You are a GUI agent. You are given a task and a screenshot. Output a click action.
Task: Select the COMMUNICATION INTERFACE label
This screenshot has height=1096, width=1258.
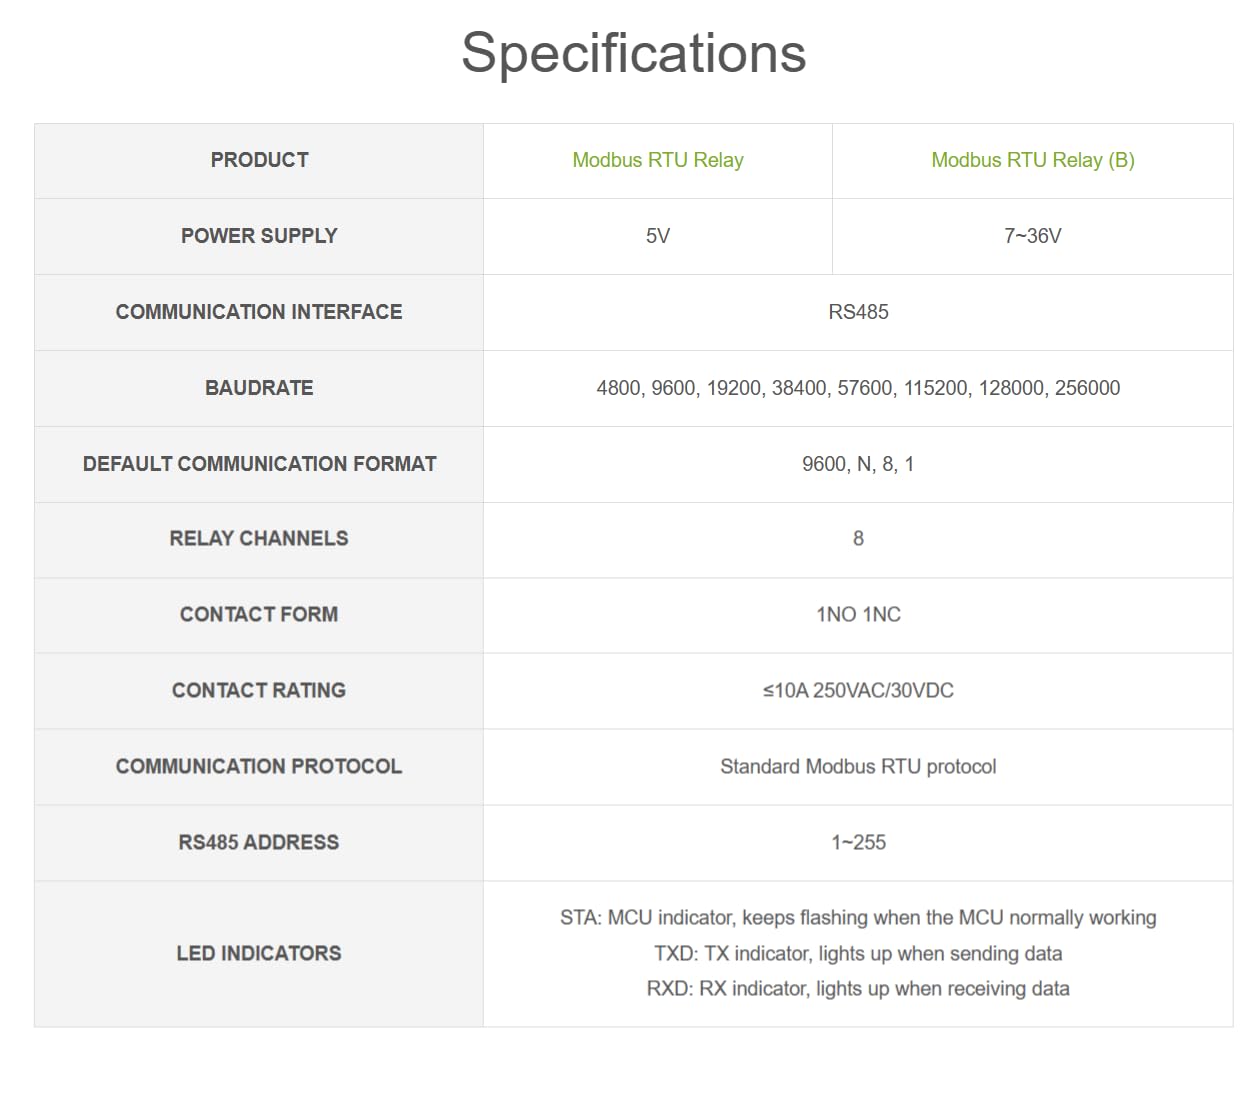pos(259,312)
